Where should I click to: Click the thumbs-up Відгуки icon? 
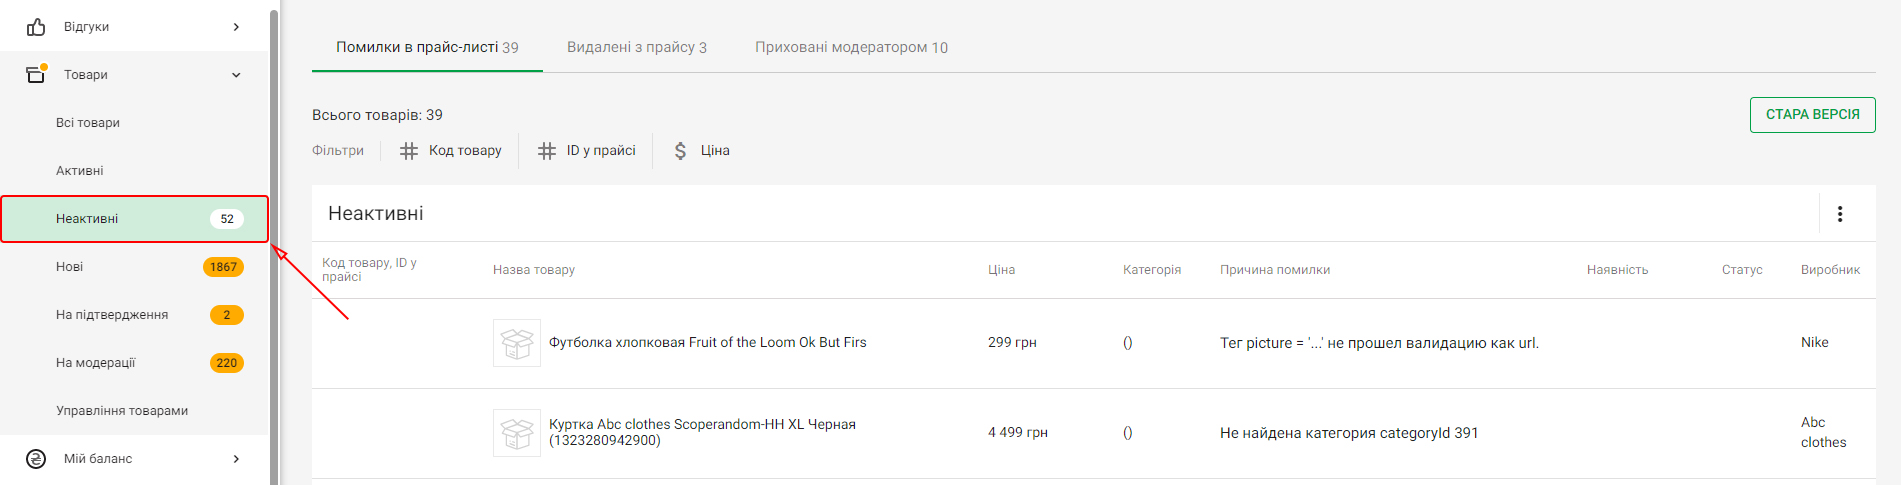pos(36,27)
